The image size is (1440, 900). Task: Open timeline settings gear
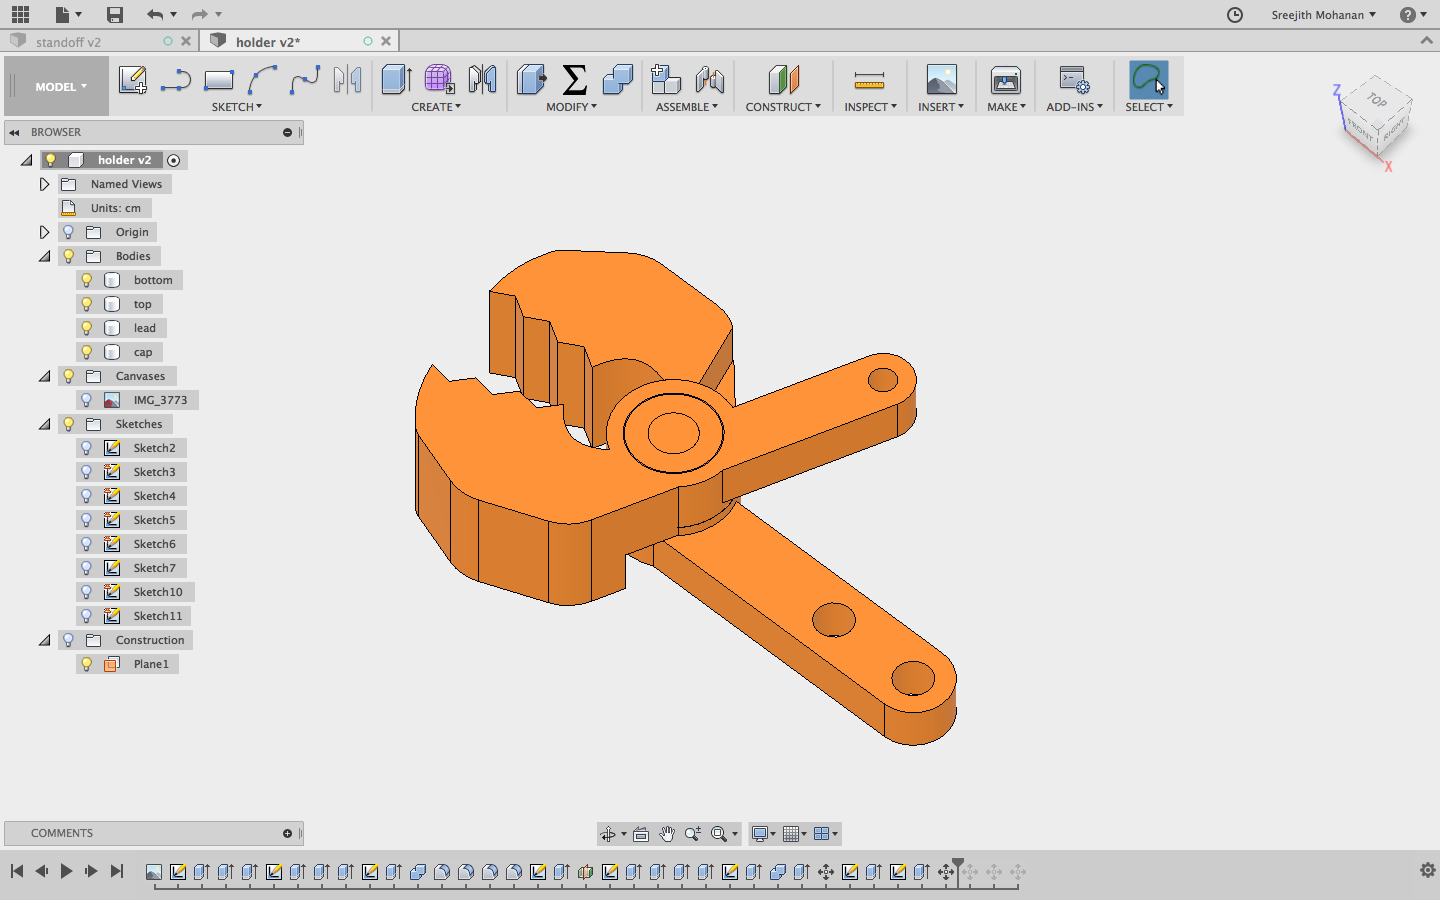(1427, 871)
